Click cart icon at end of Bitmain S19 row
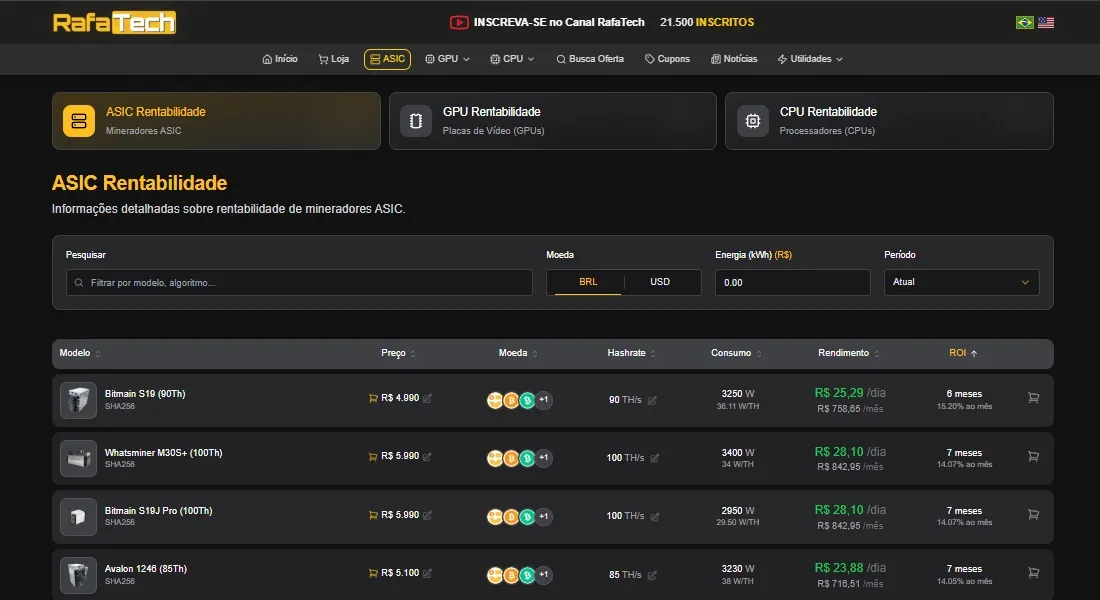The image size is (1100, 600). 1033,397
